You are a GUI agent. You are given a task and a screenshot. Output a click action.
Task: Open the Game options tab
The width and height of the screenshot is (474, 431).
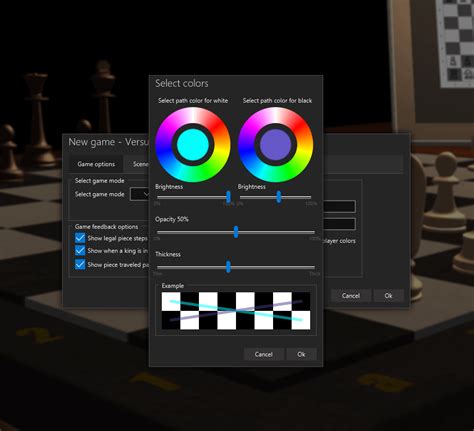[96, 164]
